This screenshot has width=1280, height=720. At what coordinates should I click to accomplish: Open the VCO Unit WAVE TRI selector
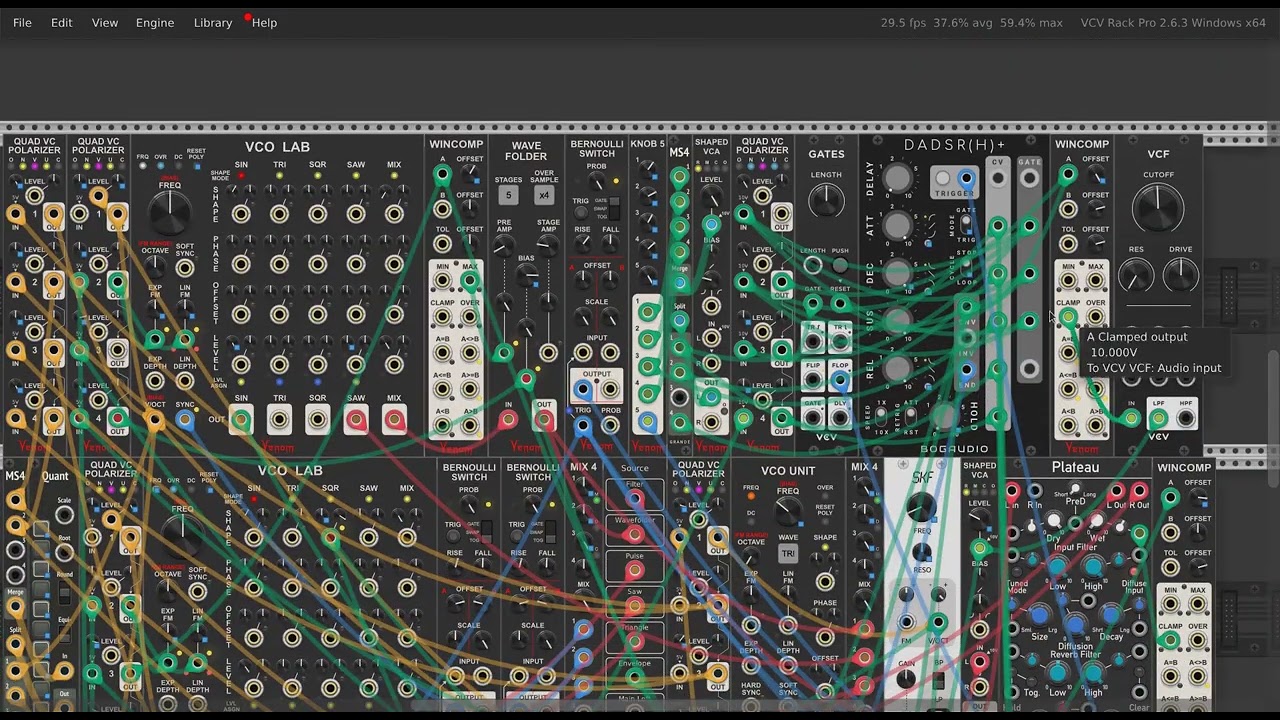(788, 554)
